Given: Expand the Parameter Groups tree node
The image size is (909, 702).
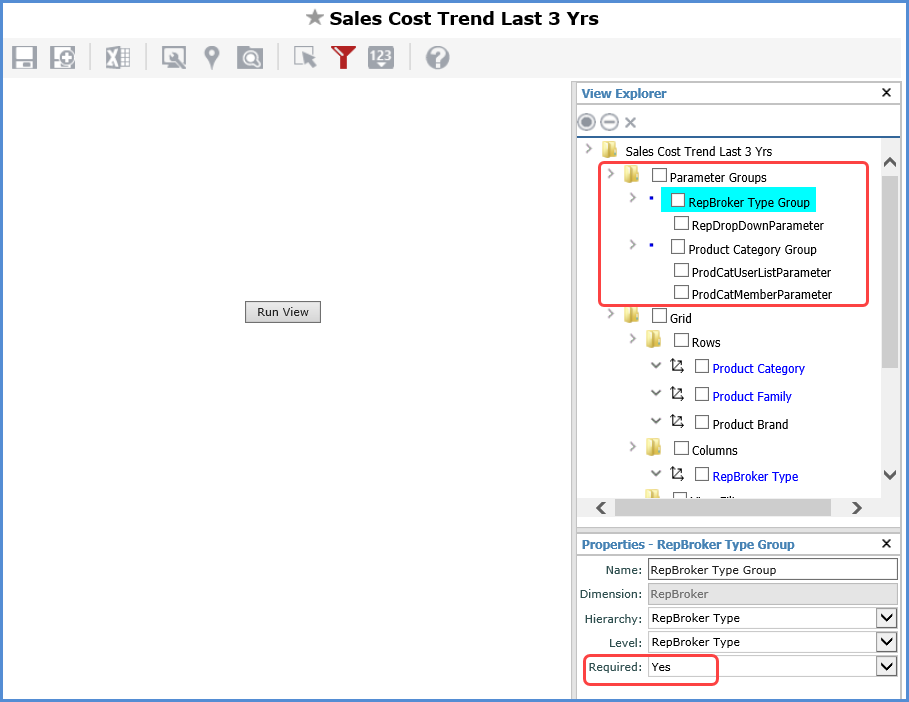Looking at the screenshot, I should (x=610, y=175).
